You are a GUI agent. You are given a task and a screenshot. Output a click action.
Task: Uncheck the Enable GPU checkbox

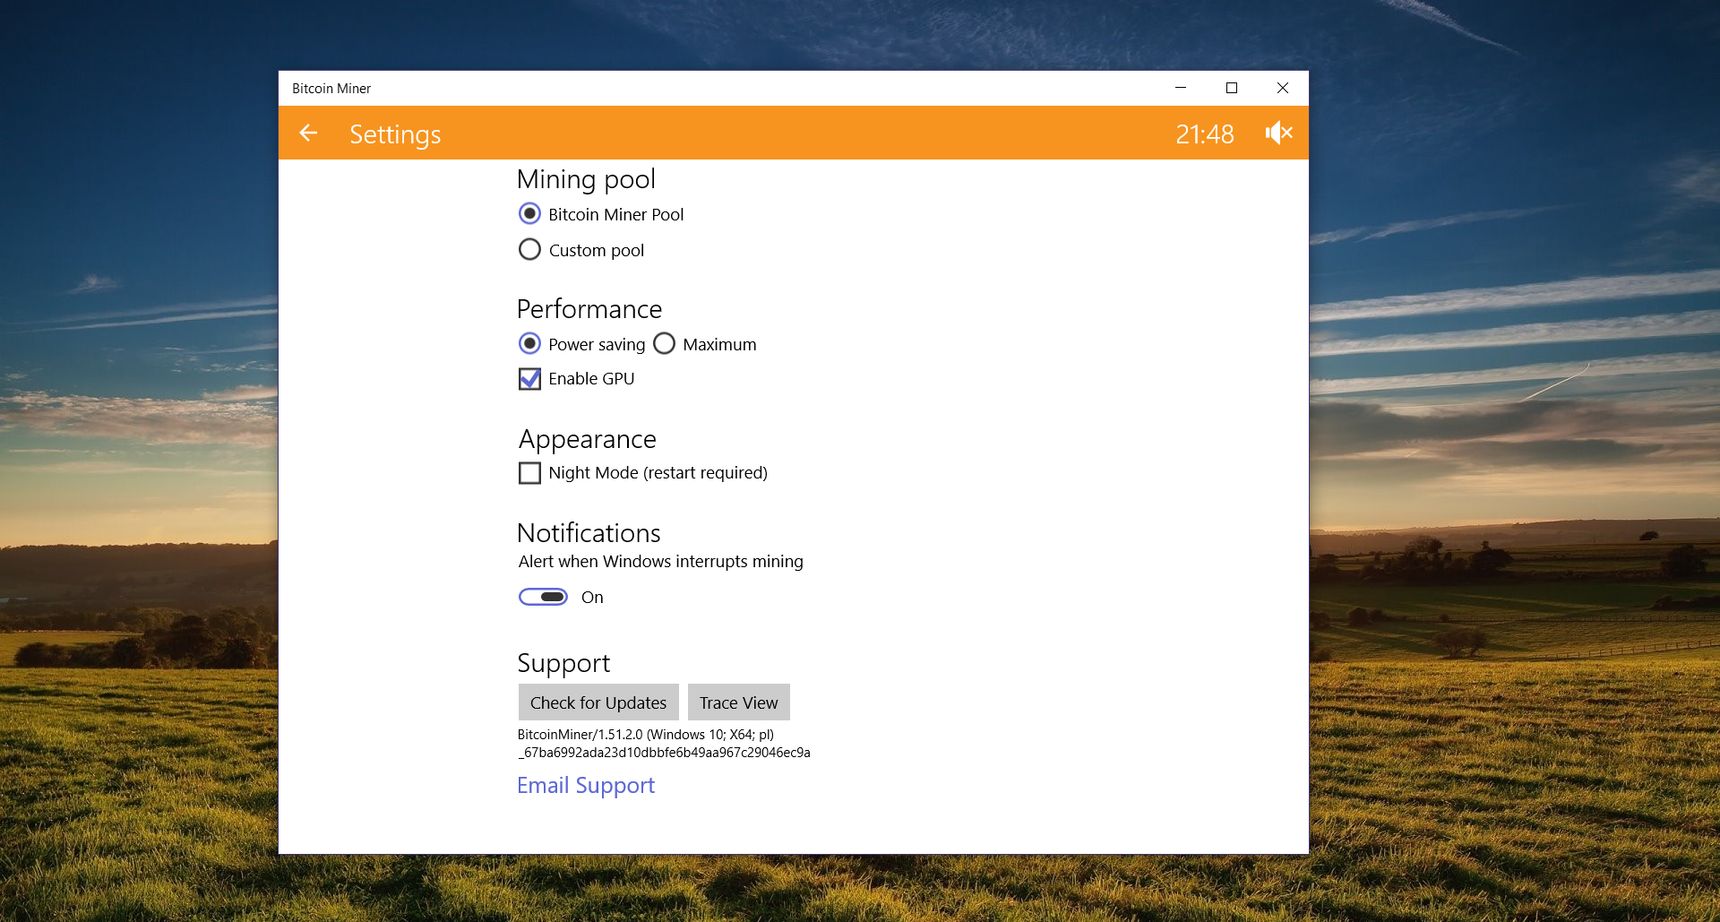tap(530, 379)
